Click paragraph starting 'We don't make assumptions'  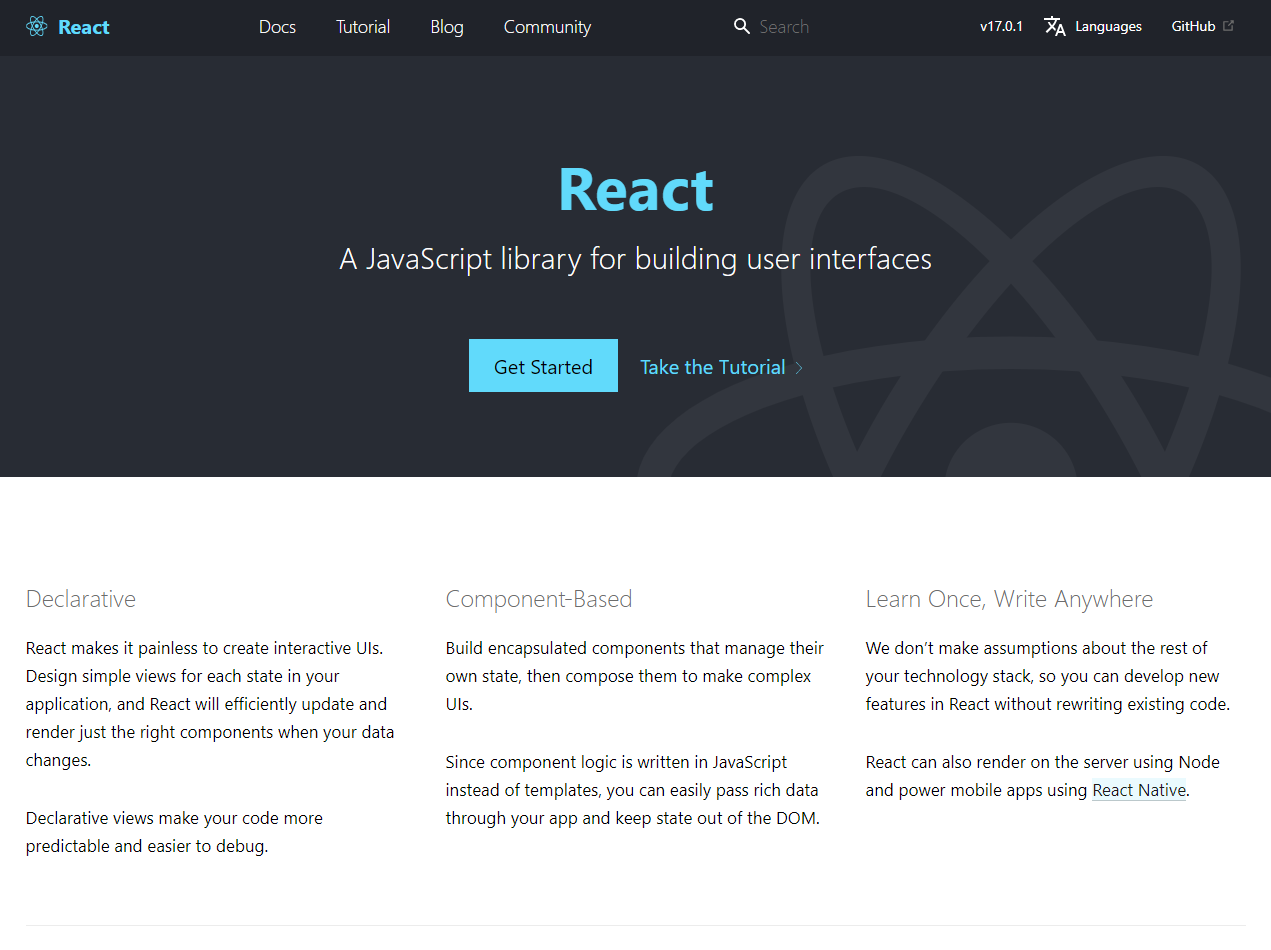click(1048, 676)
